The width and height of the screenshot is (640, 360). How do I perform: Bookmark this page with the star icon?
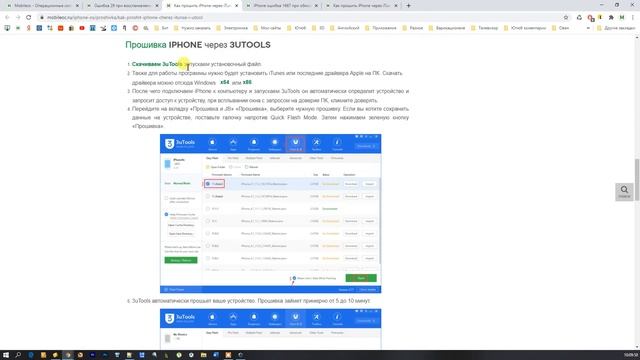566,18
